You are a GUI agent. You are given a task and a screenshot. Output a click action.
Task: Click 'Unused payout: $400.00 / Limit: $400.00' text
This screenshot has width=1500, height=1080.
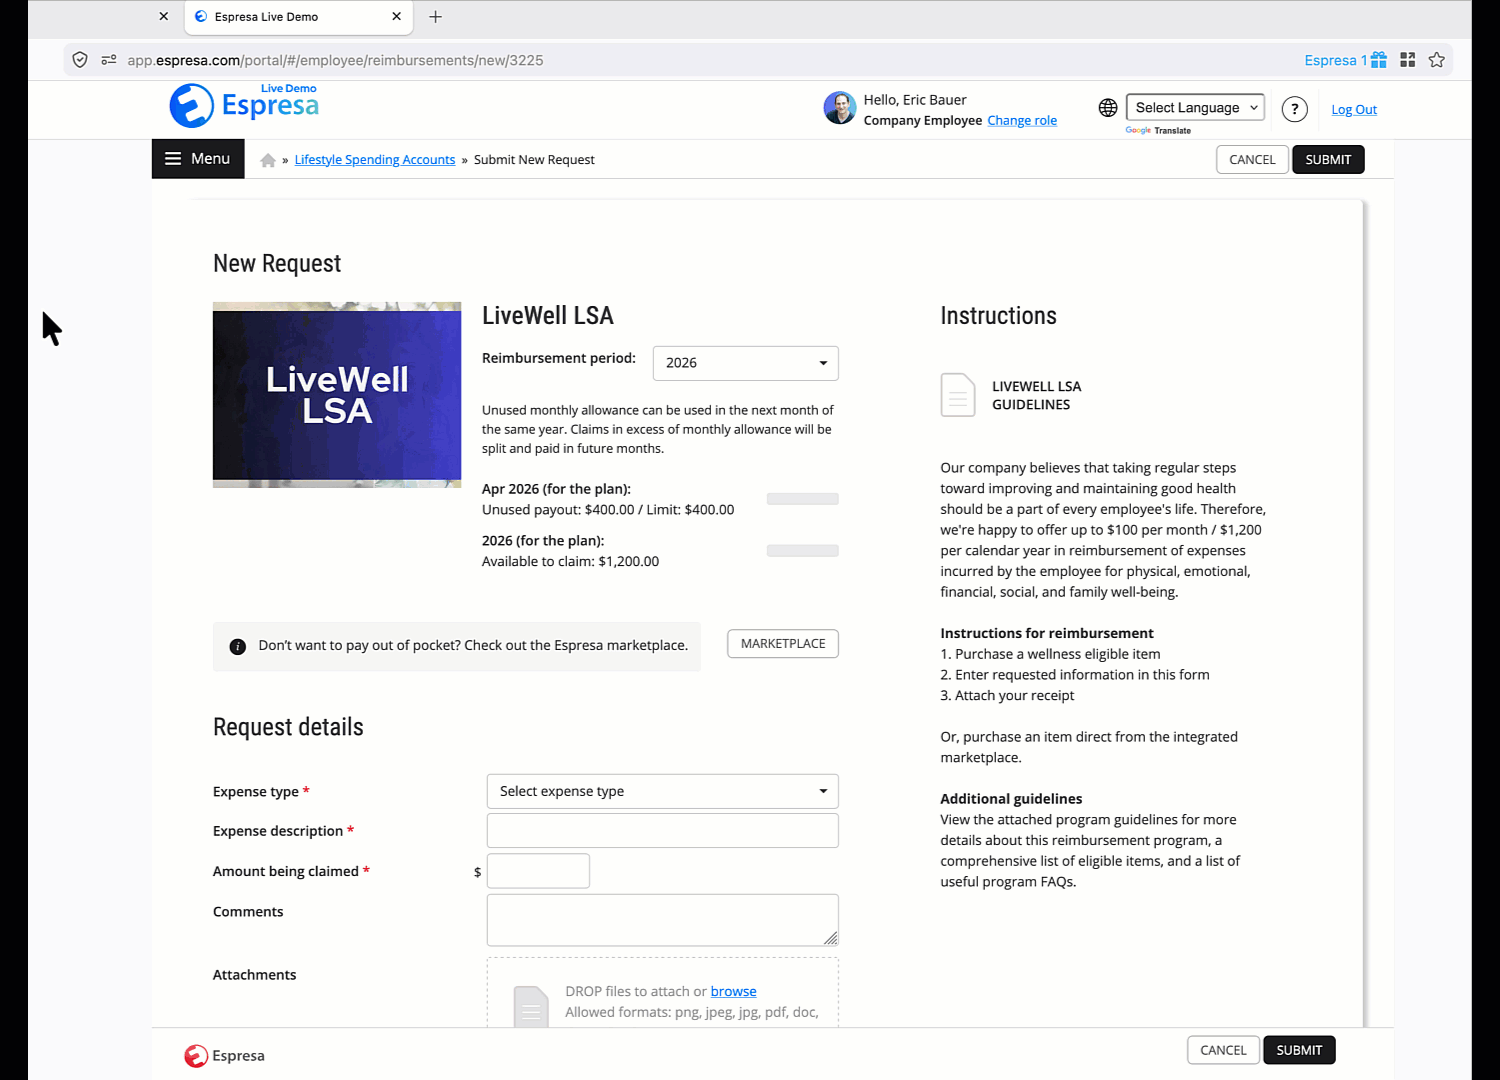pyautogui.click(x=608, y=510)
